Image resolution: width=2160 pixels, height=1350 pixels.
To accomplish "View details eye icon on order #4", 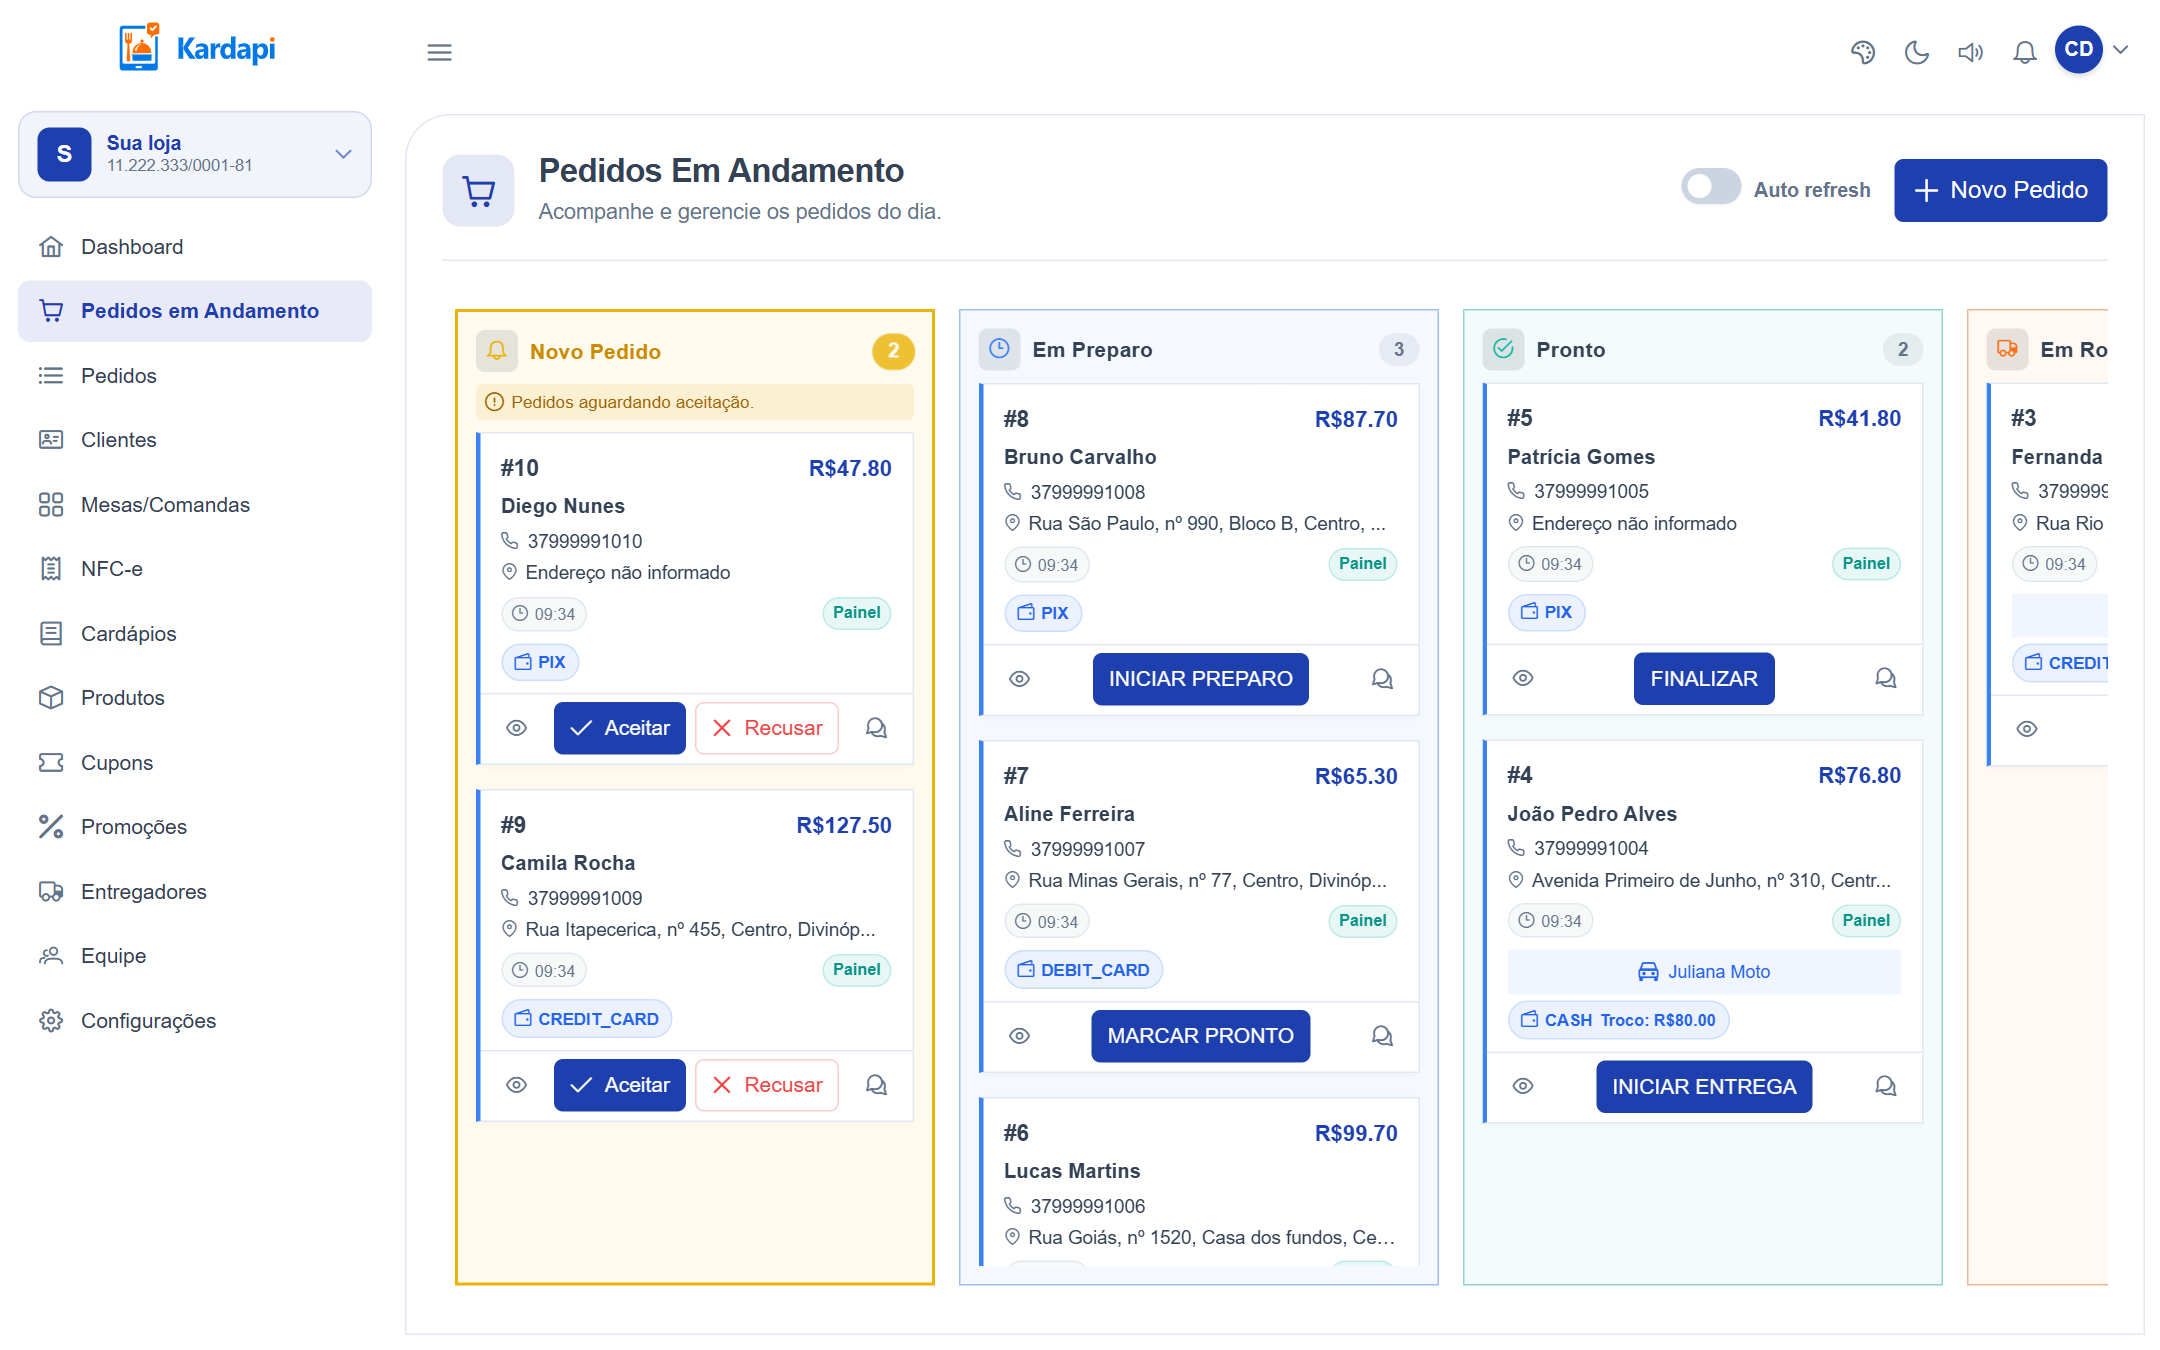I will [1522, 1086].
